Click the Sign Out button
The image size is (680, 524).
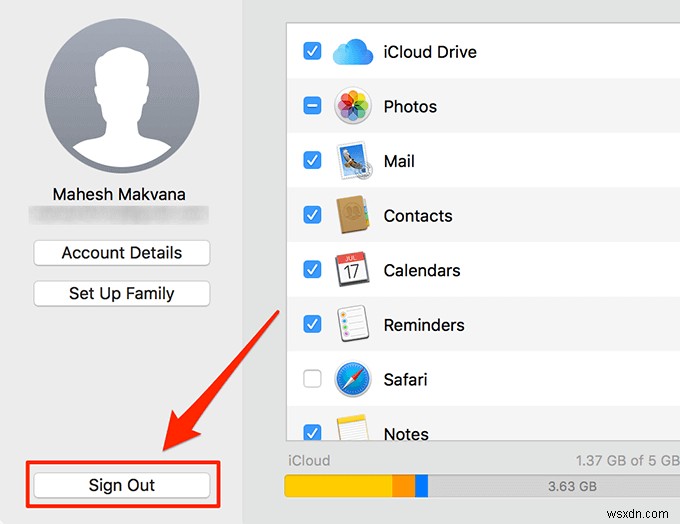click(122, 485)
